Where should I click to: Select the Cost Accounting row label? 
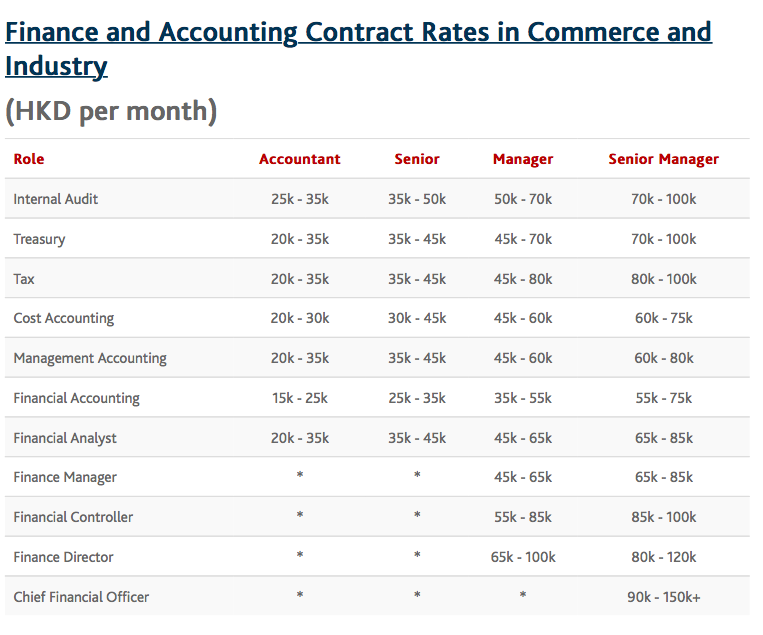64,318
